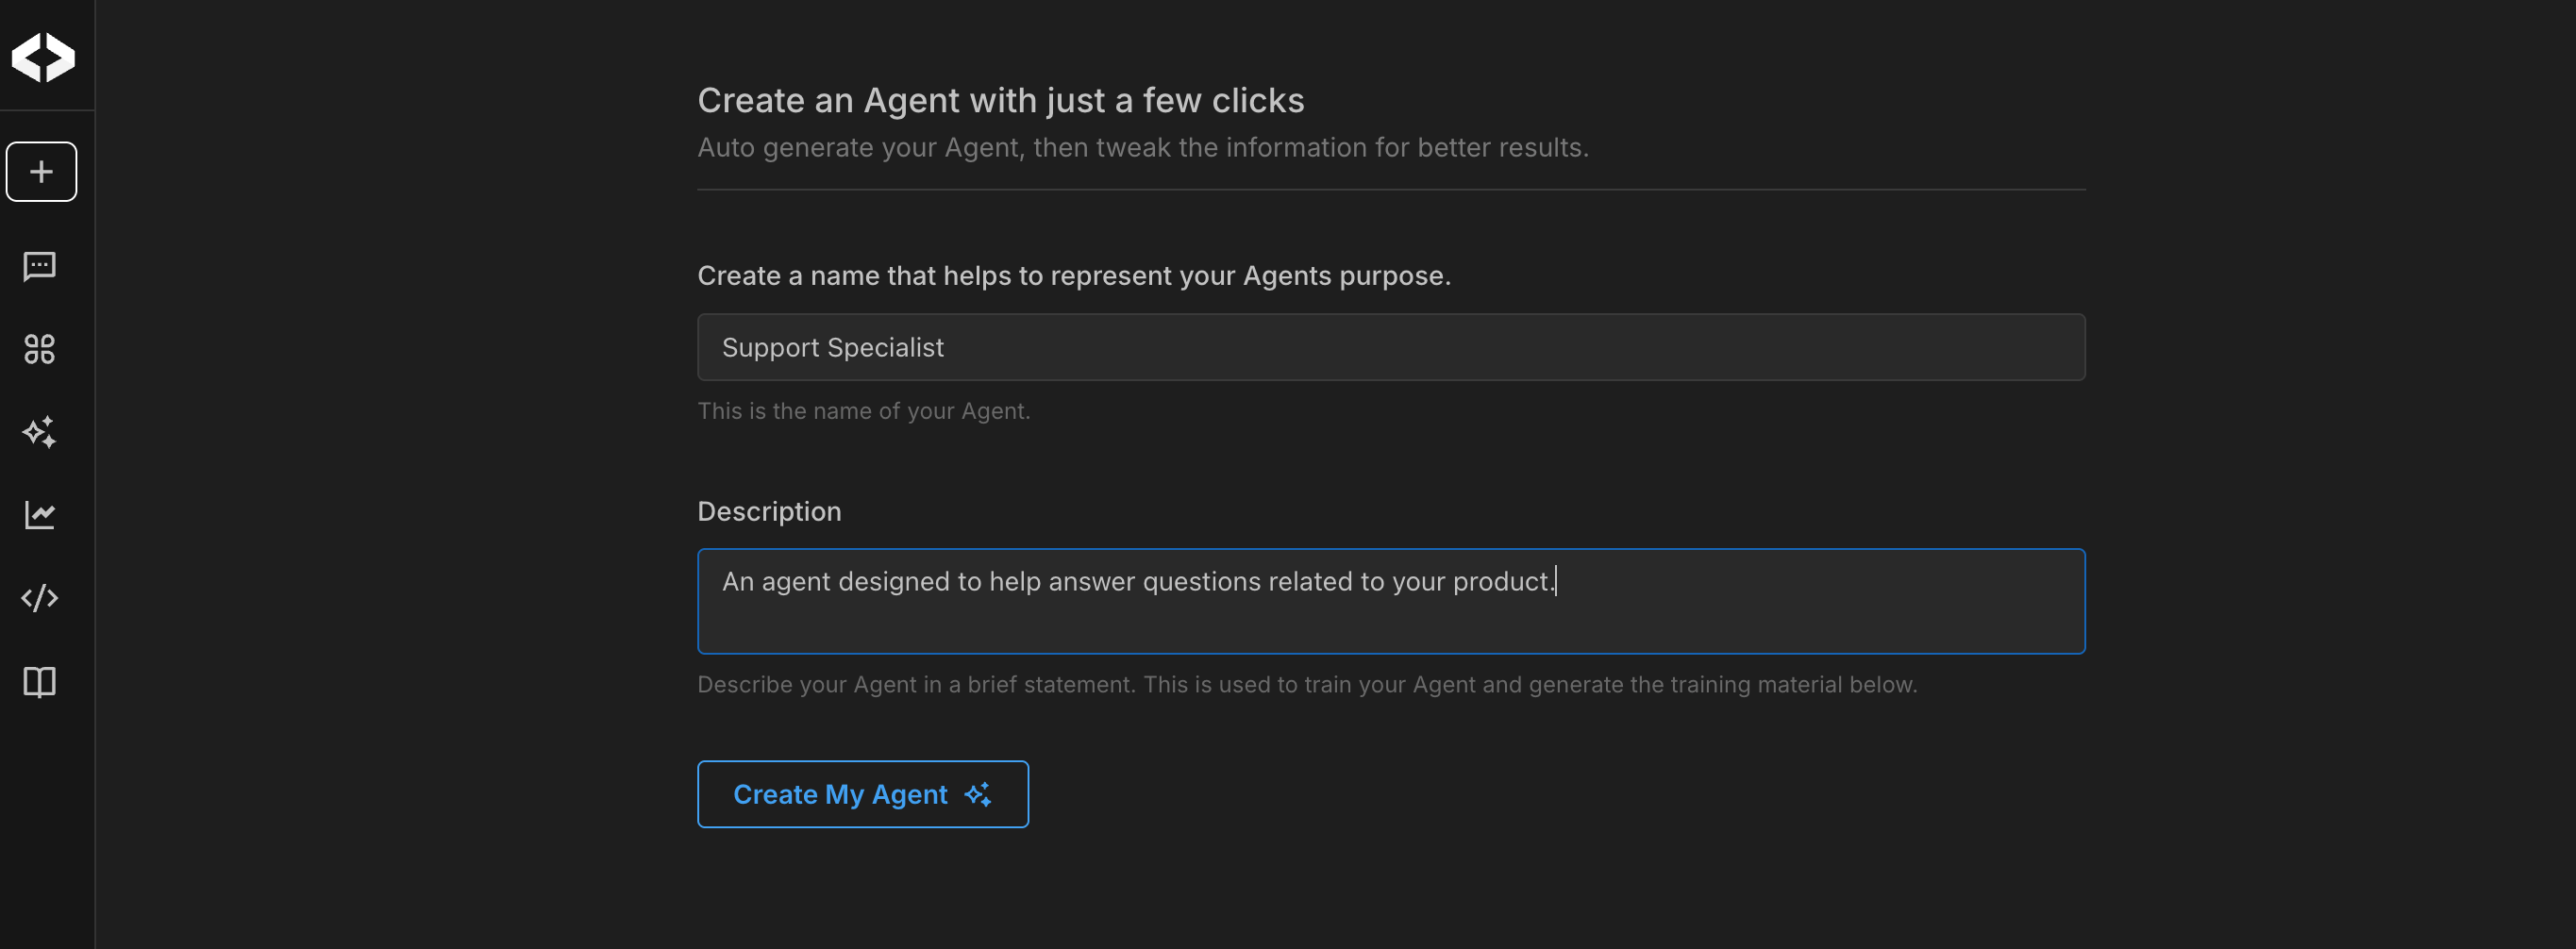Viewport: 2576px width, 949px height.
Task: Click the Description field label
Action: click(x=769, y=511)
